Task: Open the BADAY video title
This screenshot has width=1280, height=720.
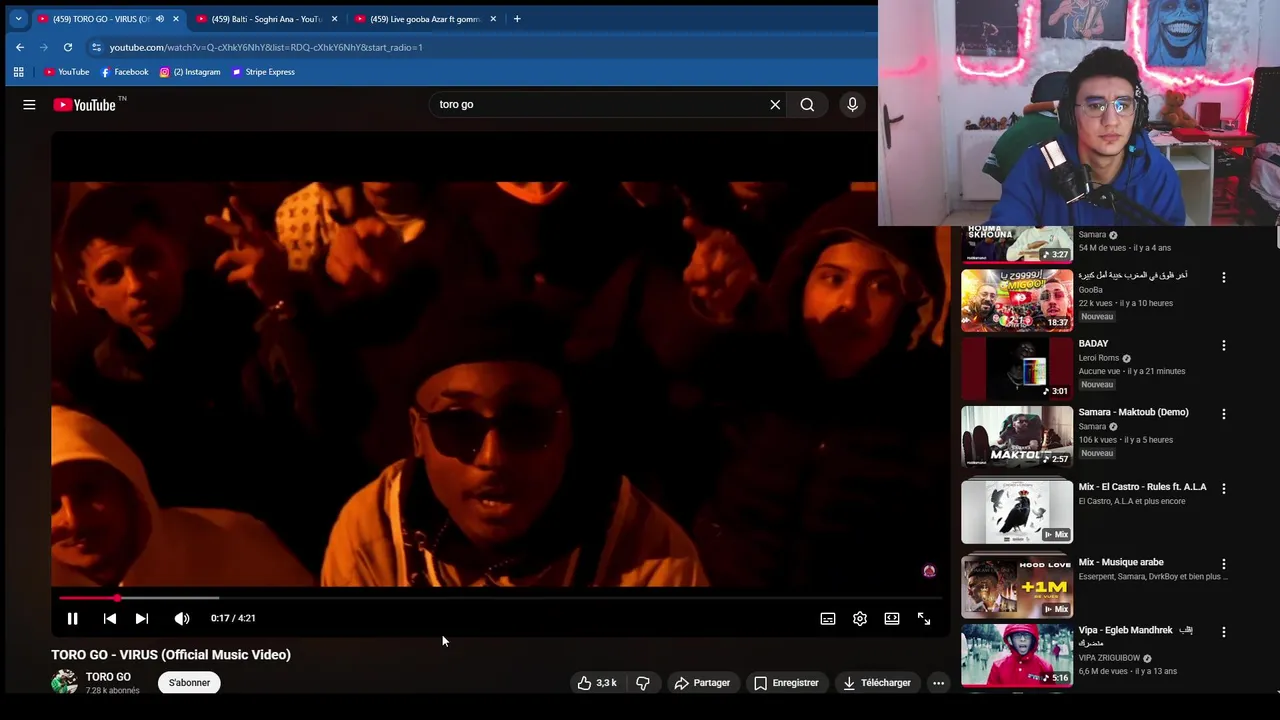Action: 1093,343
